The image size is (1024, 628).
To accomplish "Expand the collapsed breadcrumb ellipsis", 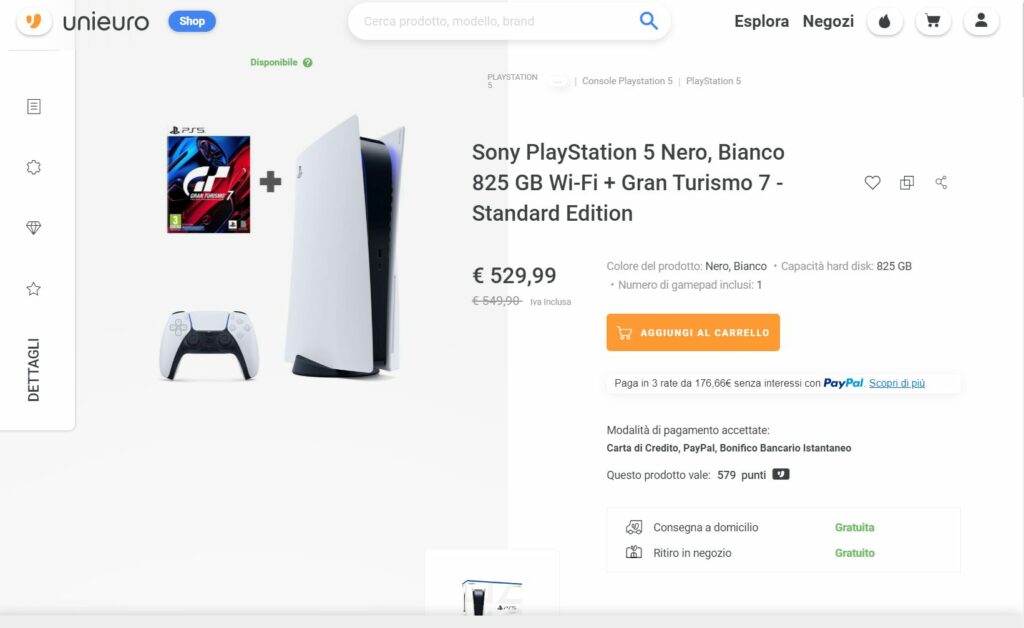I will coord(558,81).
